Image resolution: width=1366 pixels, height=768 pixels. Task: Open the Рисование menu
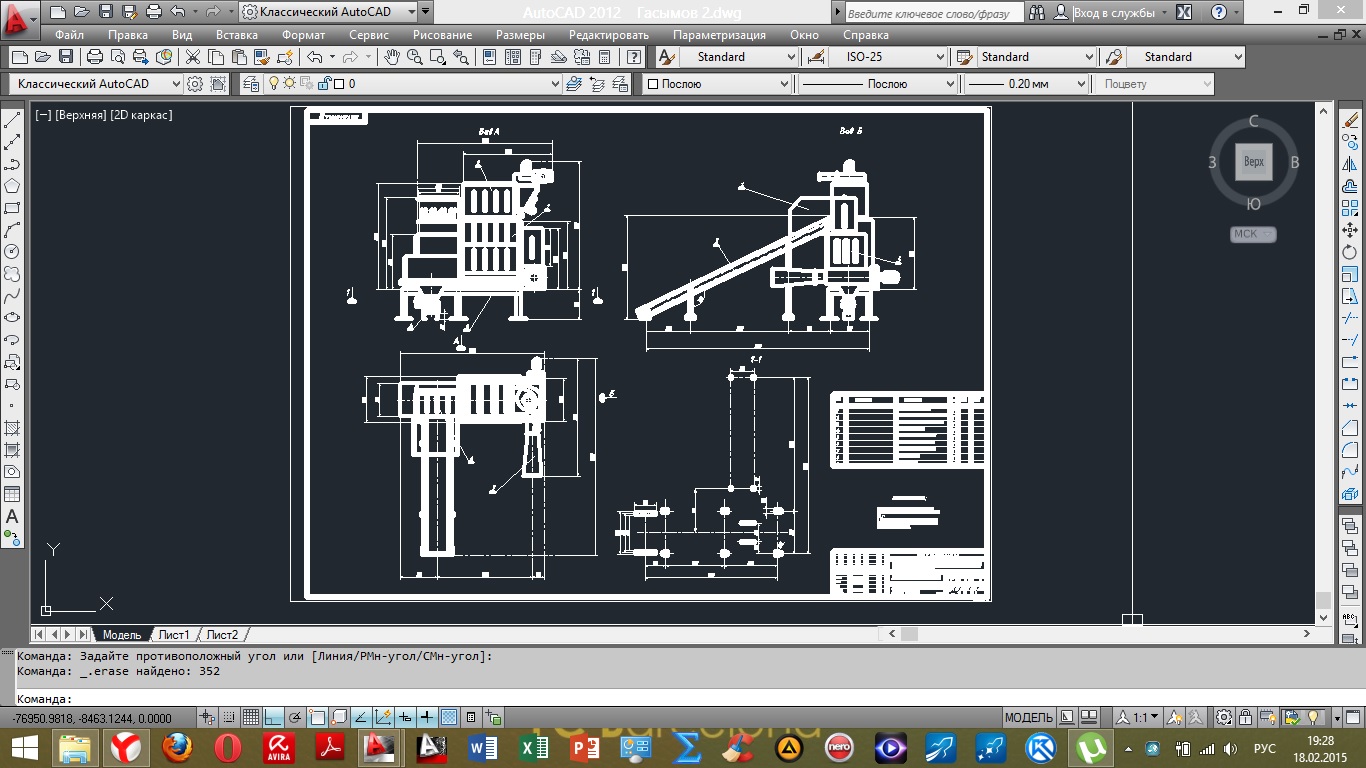[x=442, y=34]
